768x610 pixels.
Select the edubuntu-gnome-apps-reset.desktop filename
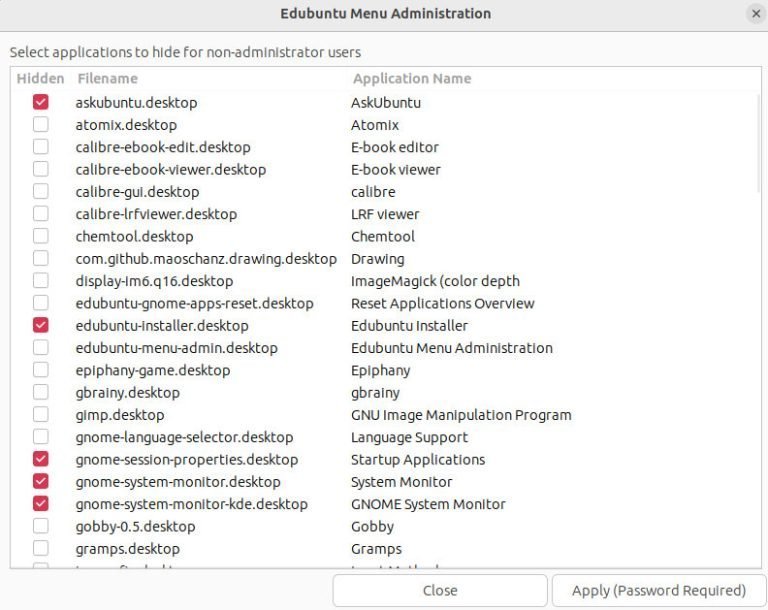point(194,303)
